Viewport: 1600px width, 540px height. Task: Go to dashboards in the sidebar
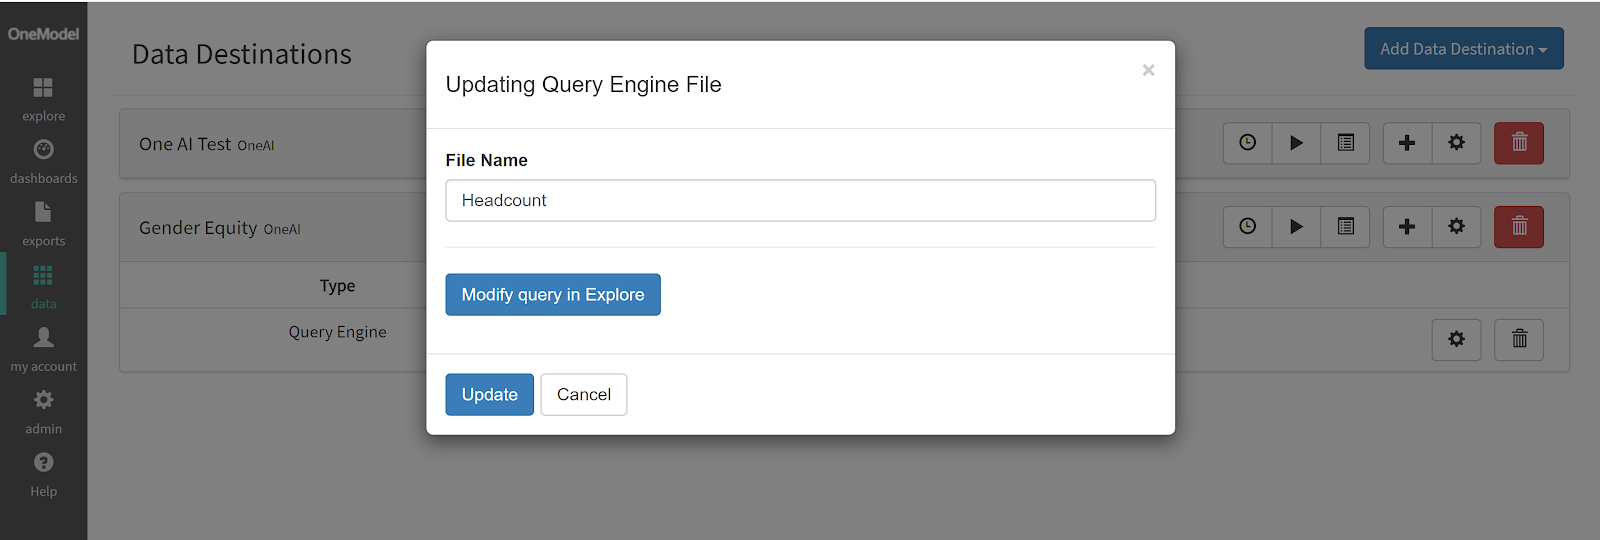pyautogui.click(x=43, y=161)
